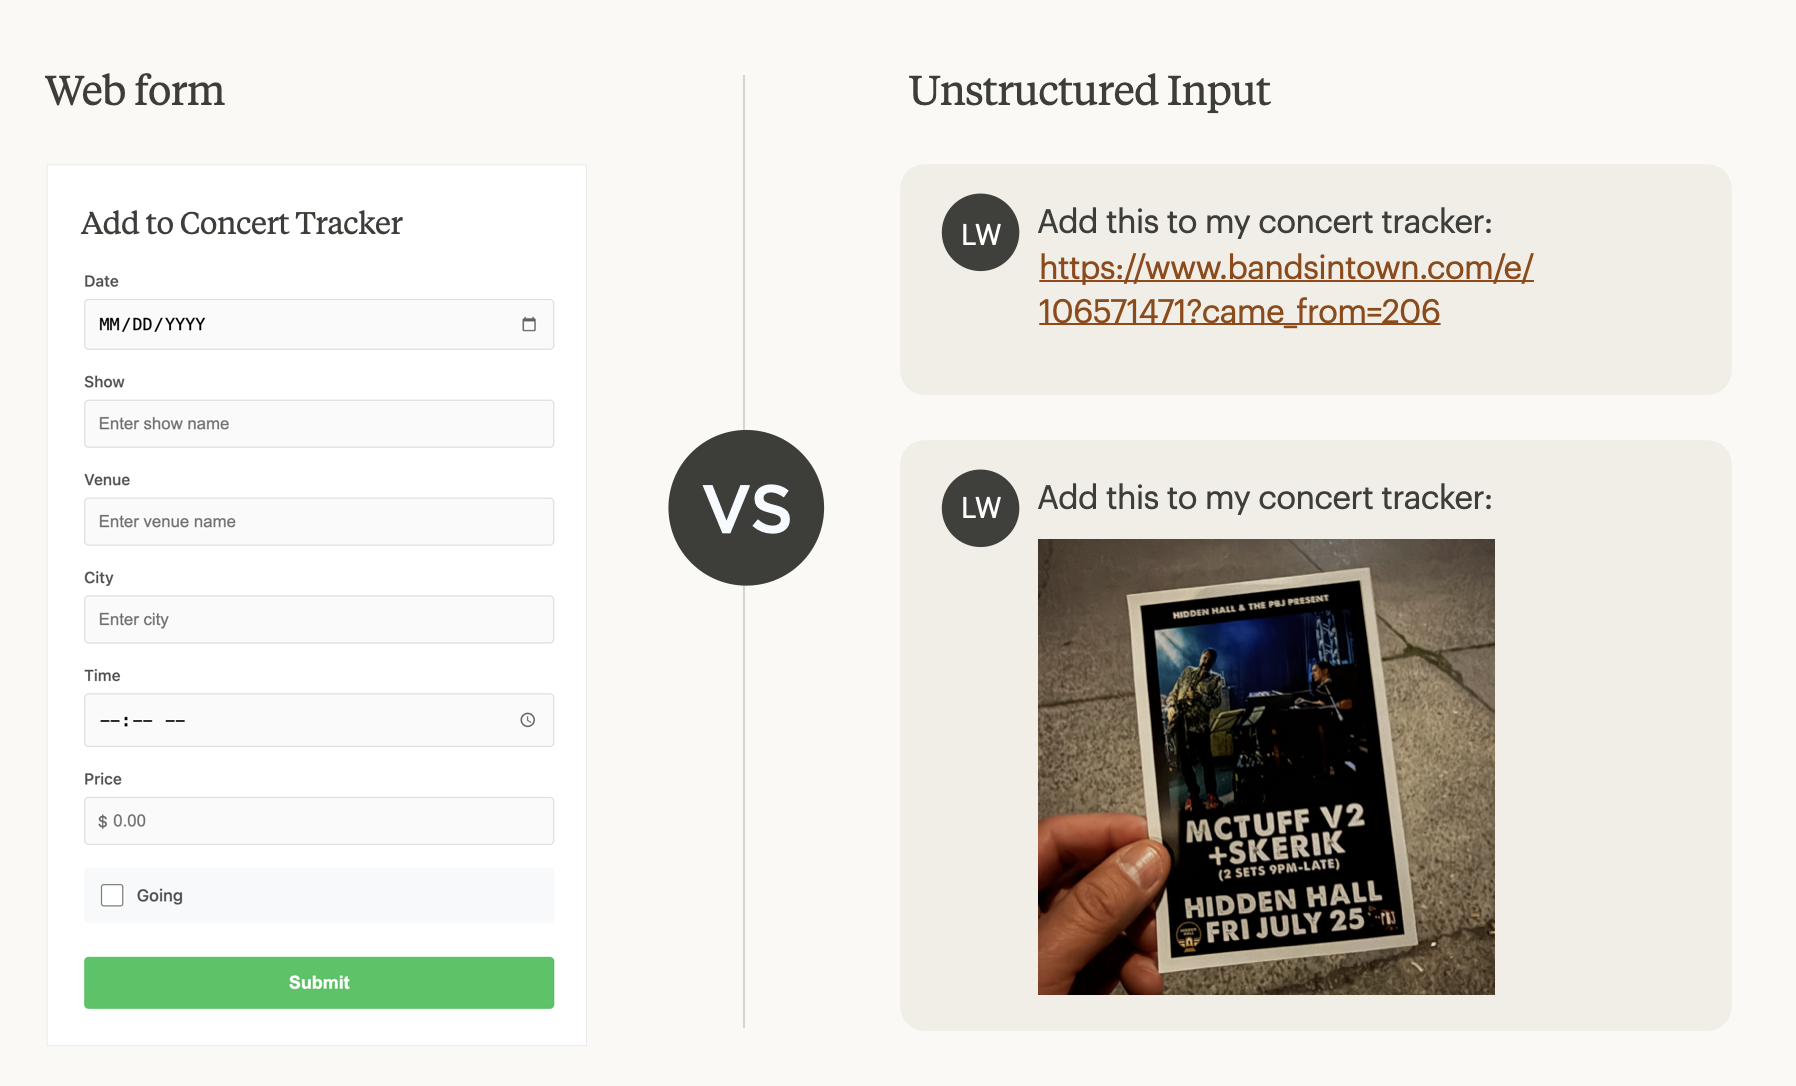
Task: Click the Enter venue name field
Action: 319,522
